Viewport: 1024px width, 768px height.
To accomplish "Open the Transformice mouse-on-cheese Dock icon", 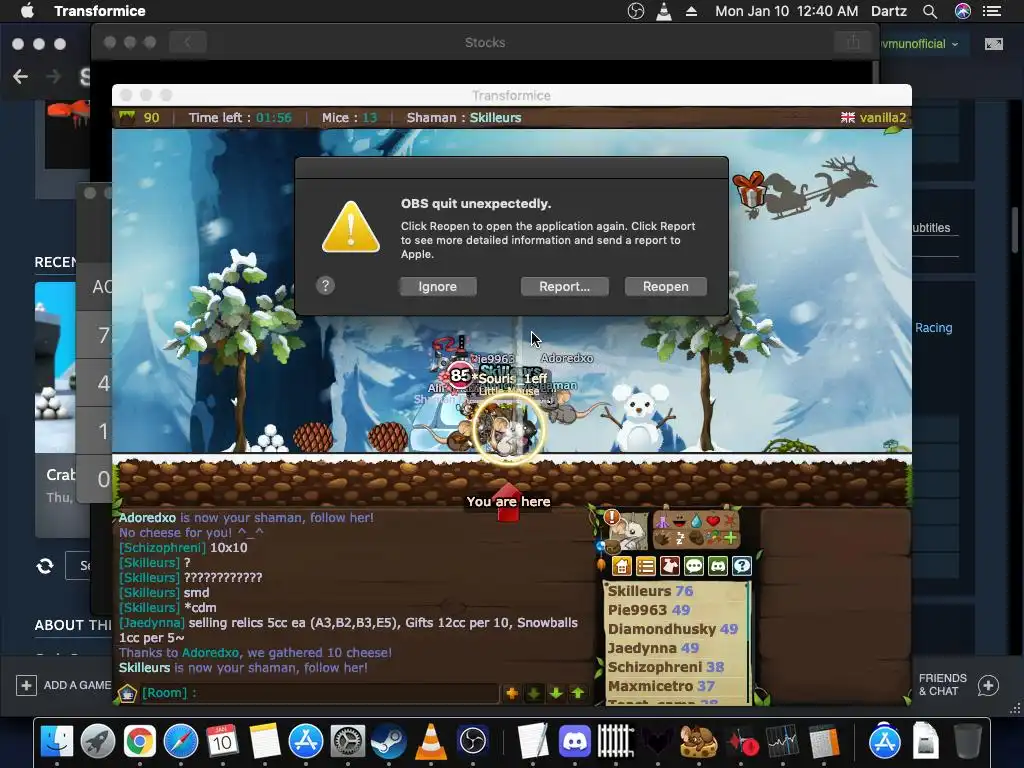I will point(699,741).
